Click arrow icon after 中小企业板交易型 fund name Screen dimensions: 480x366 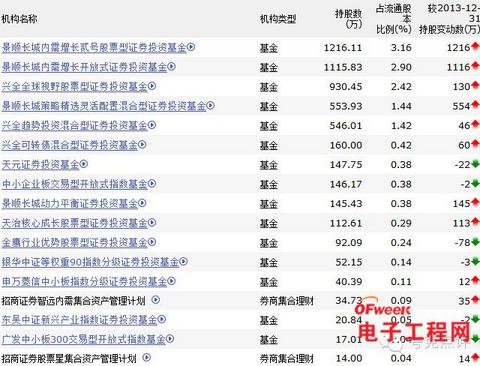coord(152,183)
